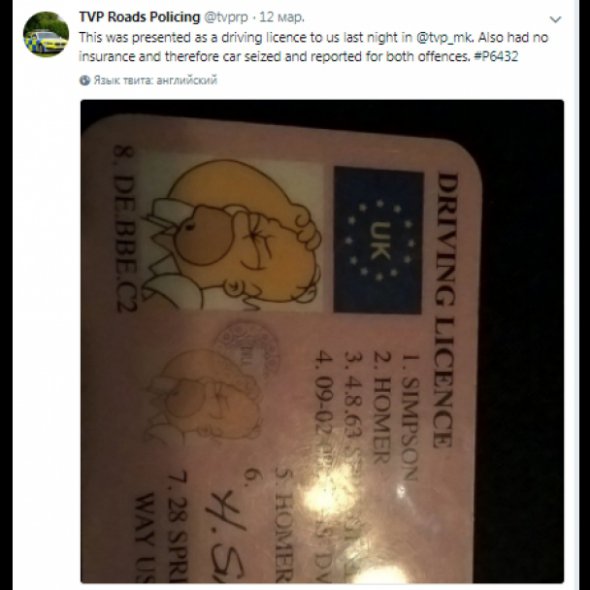Click the blue UK flag emblem in photo

pos(378,240)
